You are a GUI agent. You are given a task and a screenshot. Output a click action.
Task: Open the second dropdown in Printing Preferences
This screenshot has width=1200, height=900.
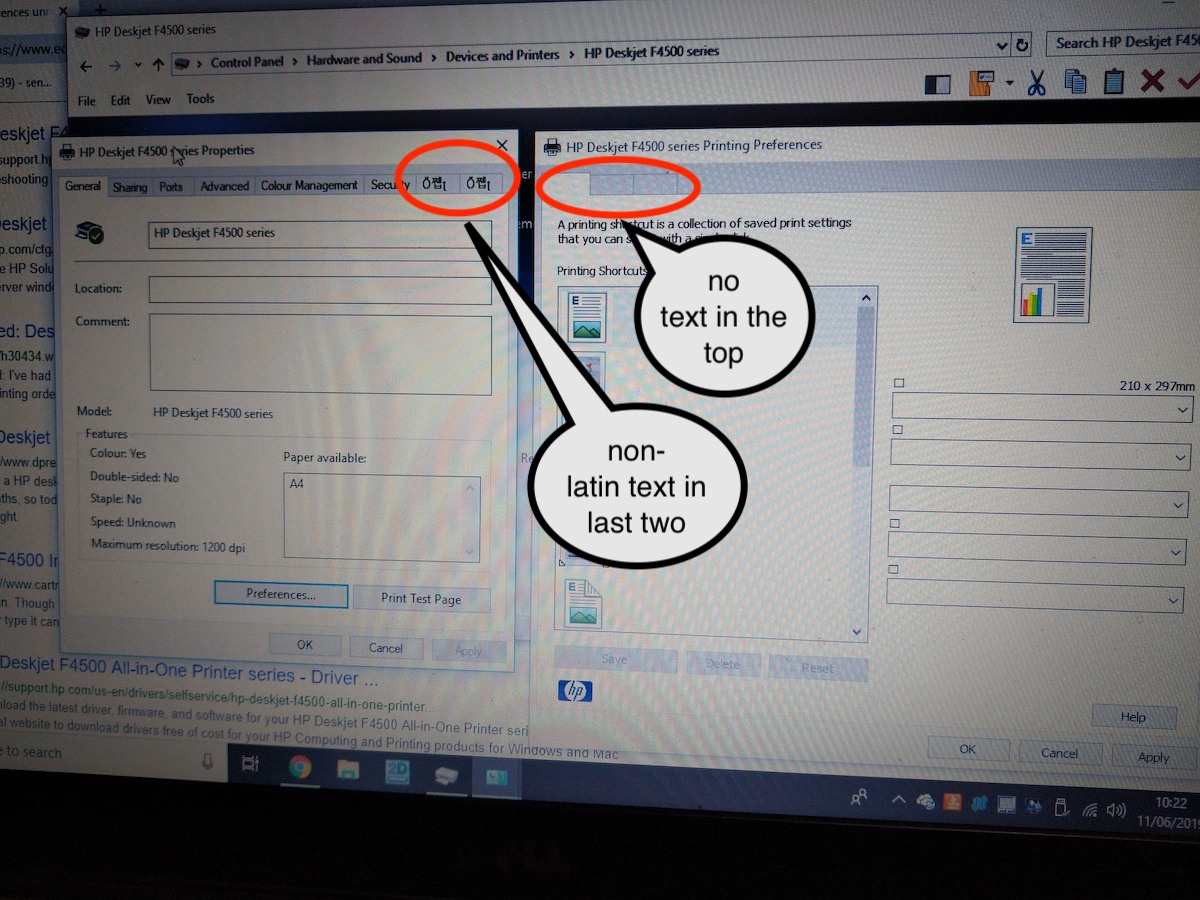tap(1040, 455)
